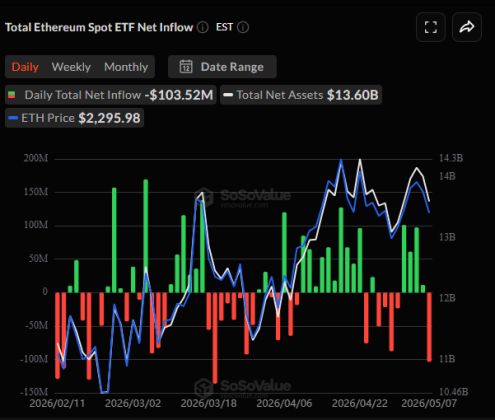Open the Date Range picker
The image size is (495, 420).
[x=222, y=67]
